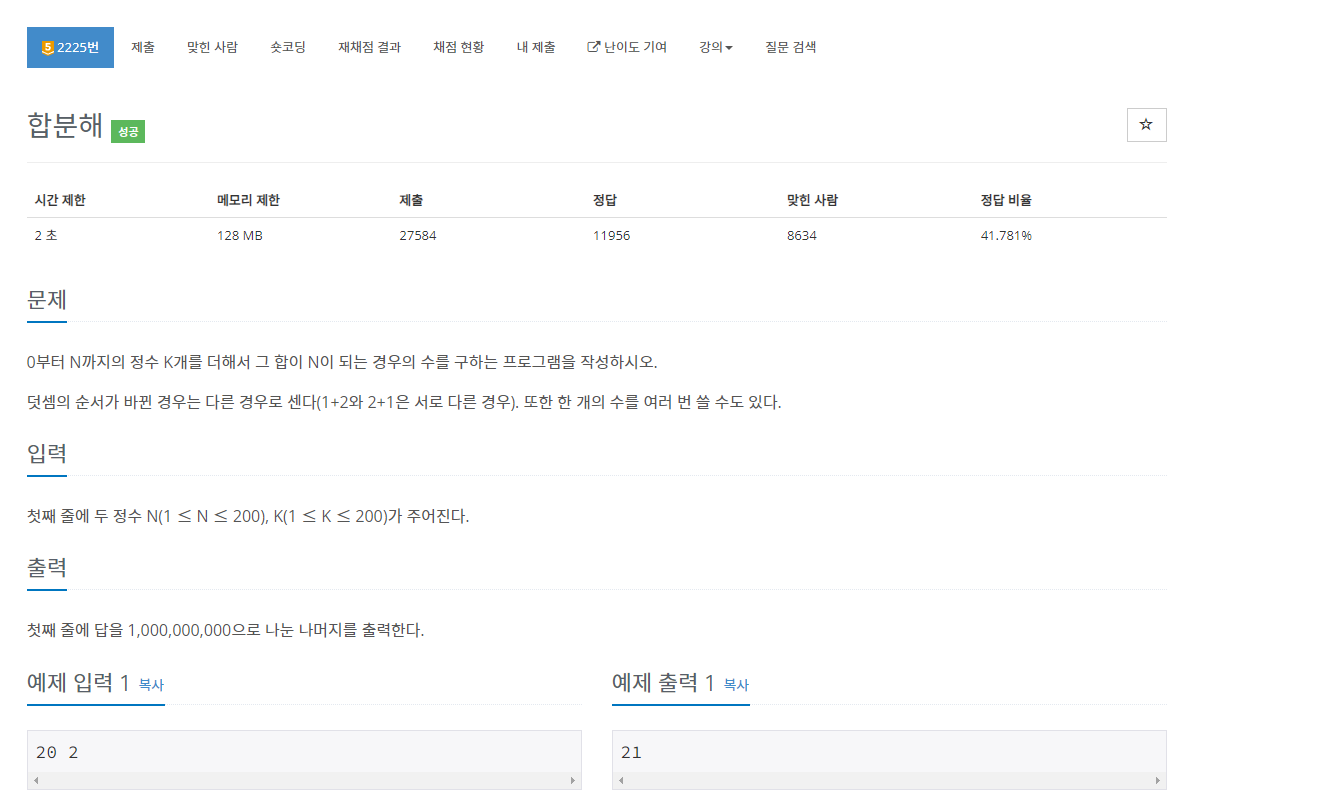This screenshot has width=1344, height=806.
Task: Go to 맞힌 사람 tab
Action: [x=212, y=47]
